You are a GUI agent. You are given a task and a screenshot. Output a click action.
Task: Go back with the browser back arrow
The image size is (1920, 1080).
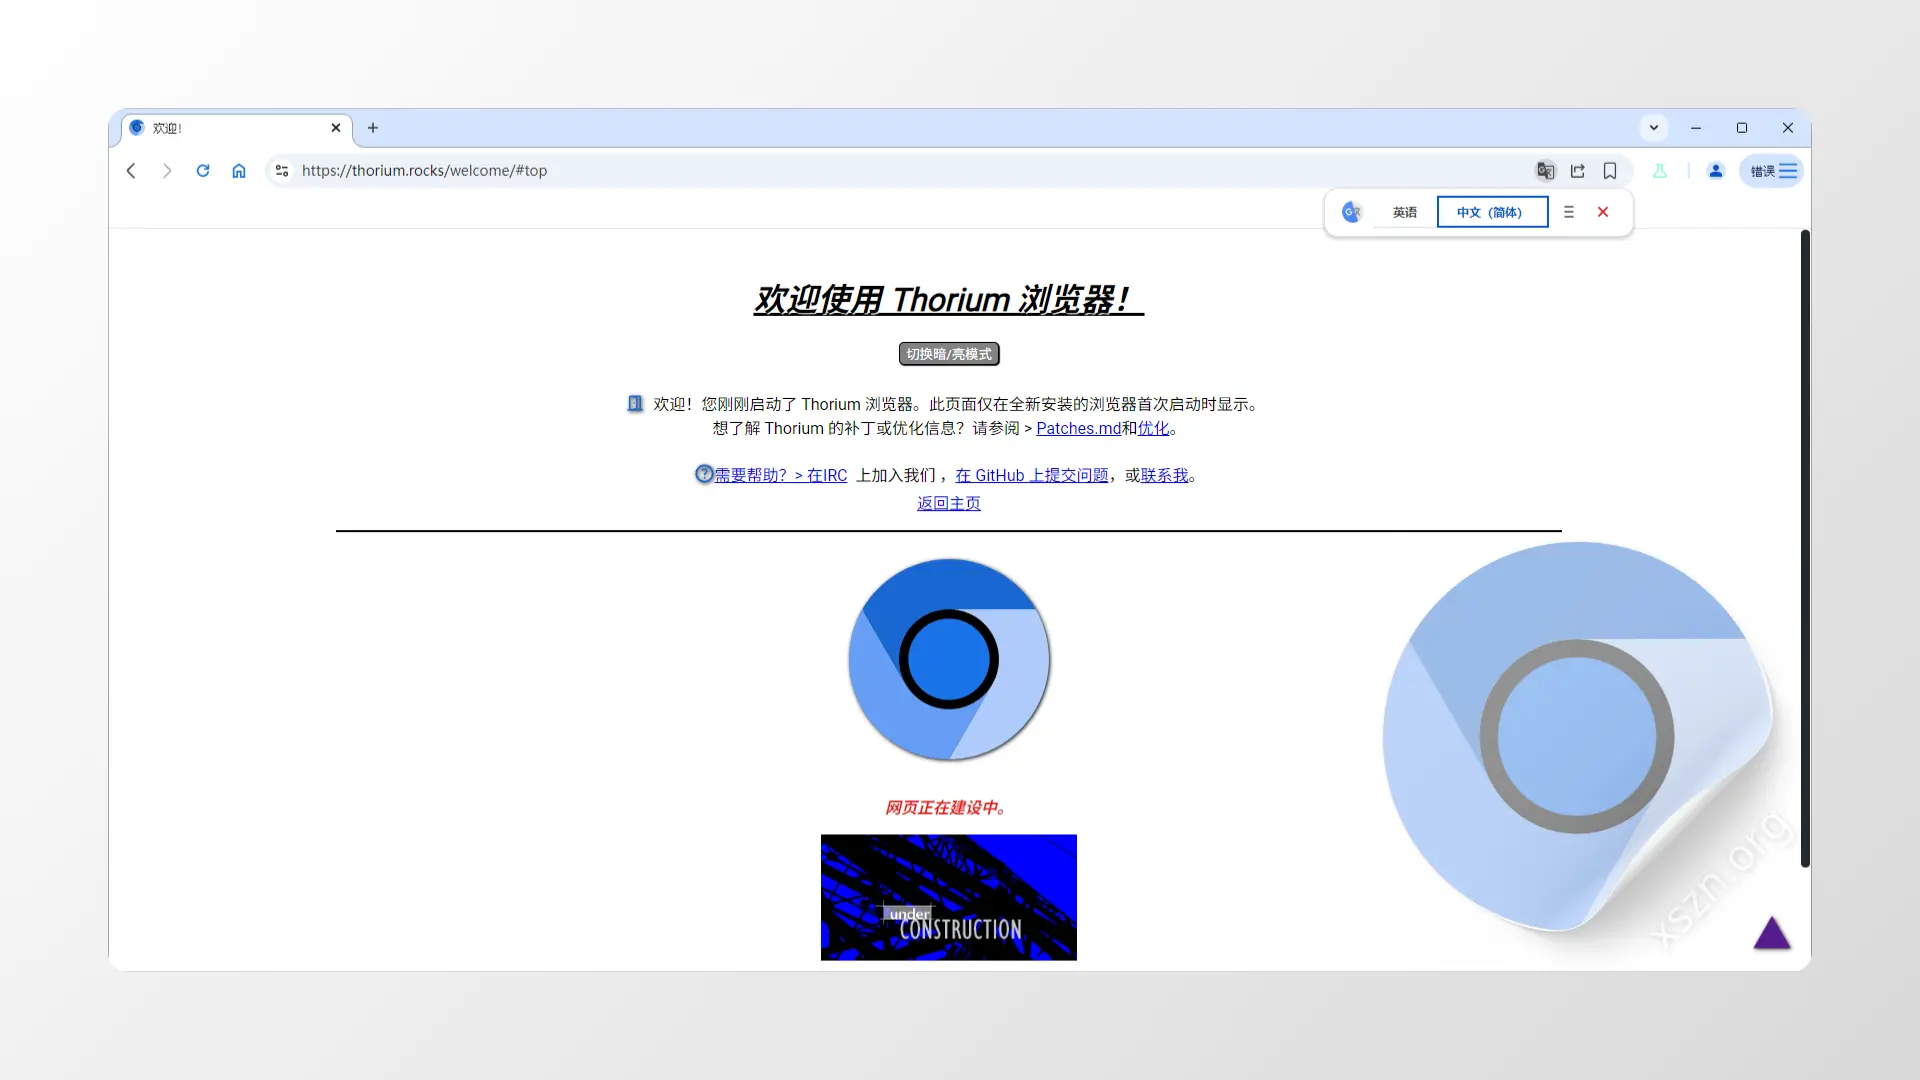click(131, 171)
